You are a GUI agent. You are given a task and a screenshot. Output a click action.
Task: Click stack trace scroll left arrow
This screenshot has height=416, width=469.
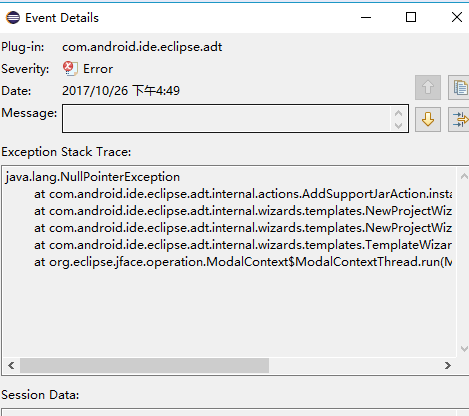pos(11,365)
